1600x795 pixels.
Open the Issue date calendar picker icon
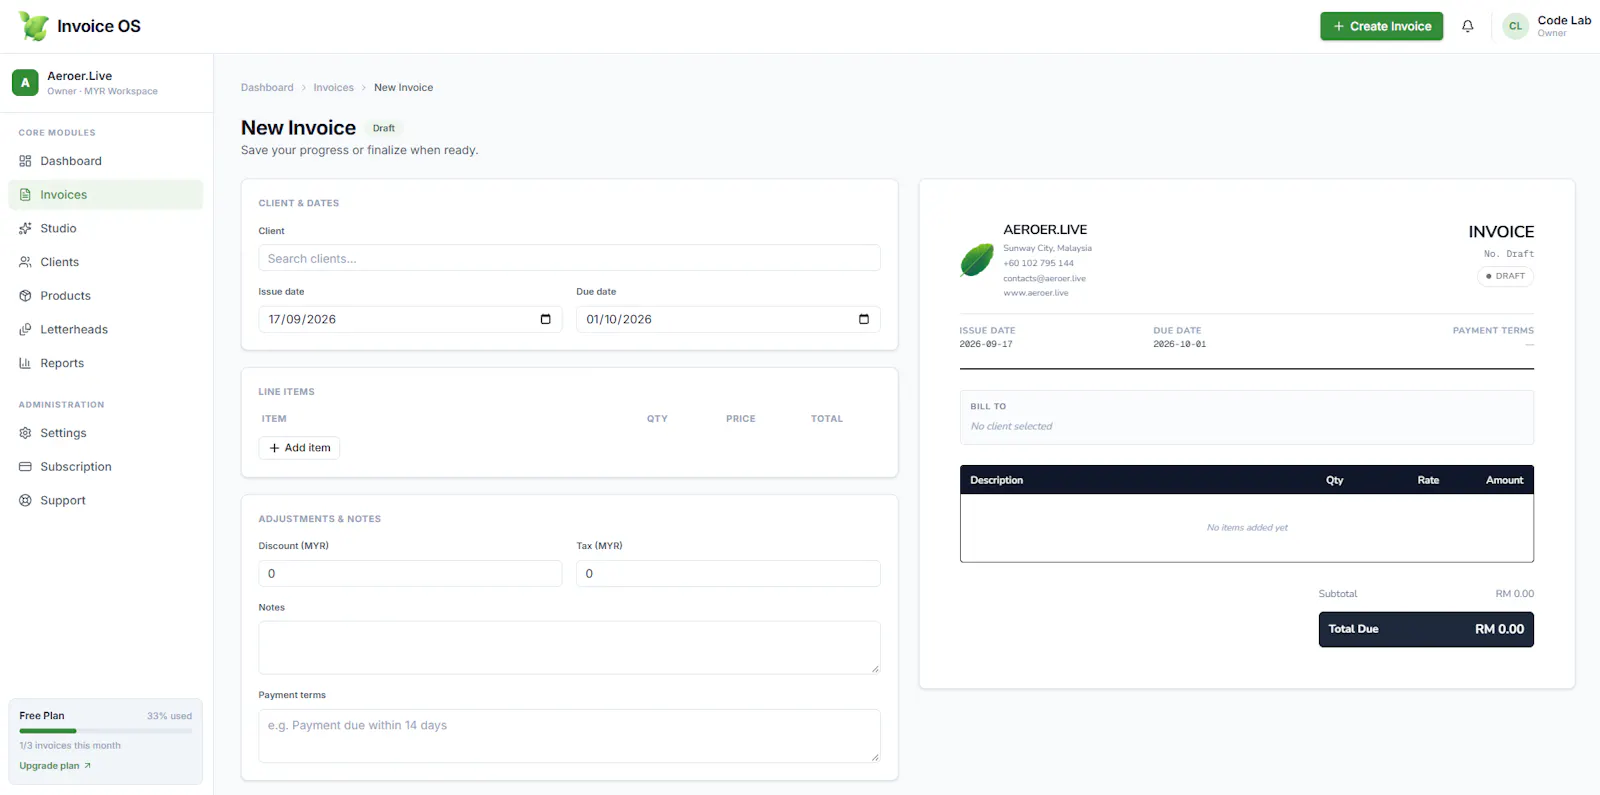[x=546, y=319]
